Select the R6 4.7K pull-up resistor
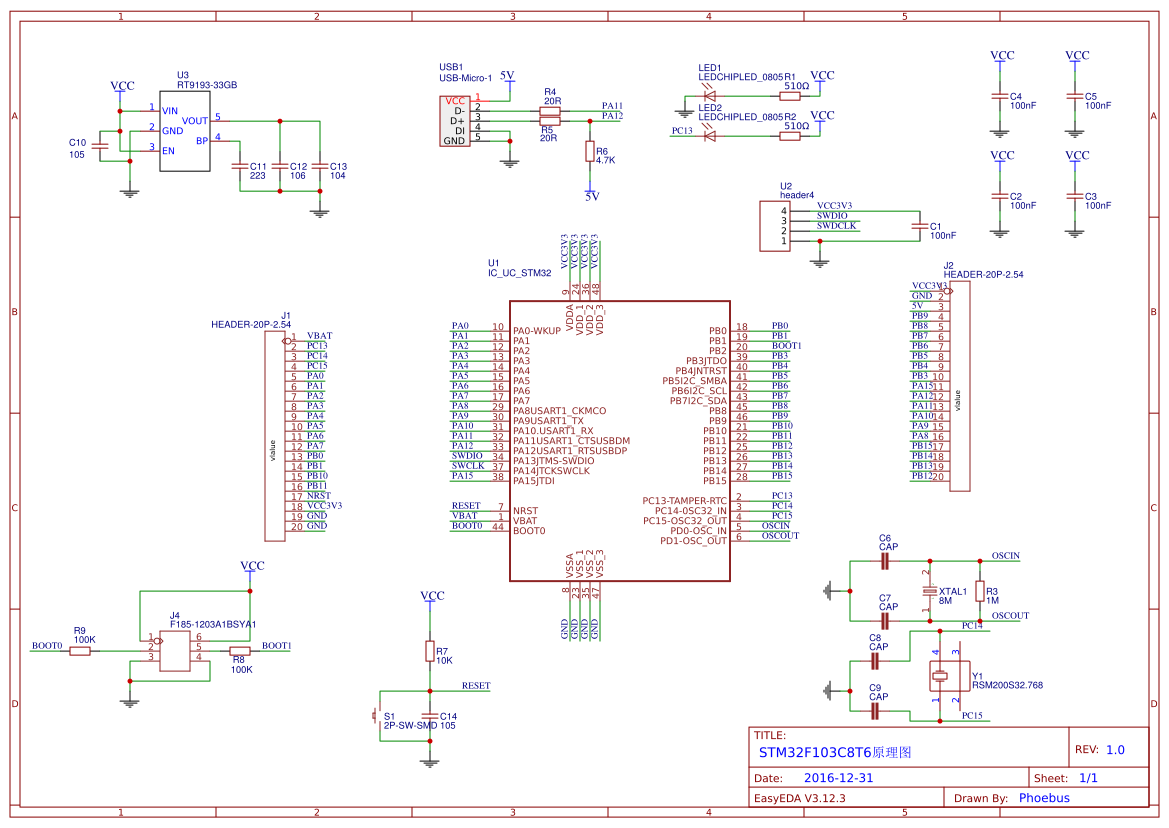Image resolution: width=1169 pixels, height=828 pixels. click(590, 151)
